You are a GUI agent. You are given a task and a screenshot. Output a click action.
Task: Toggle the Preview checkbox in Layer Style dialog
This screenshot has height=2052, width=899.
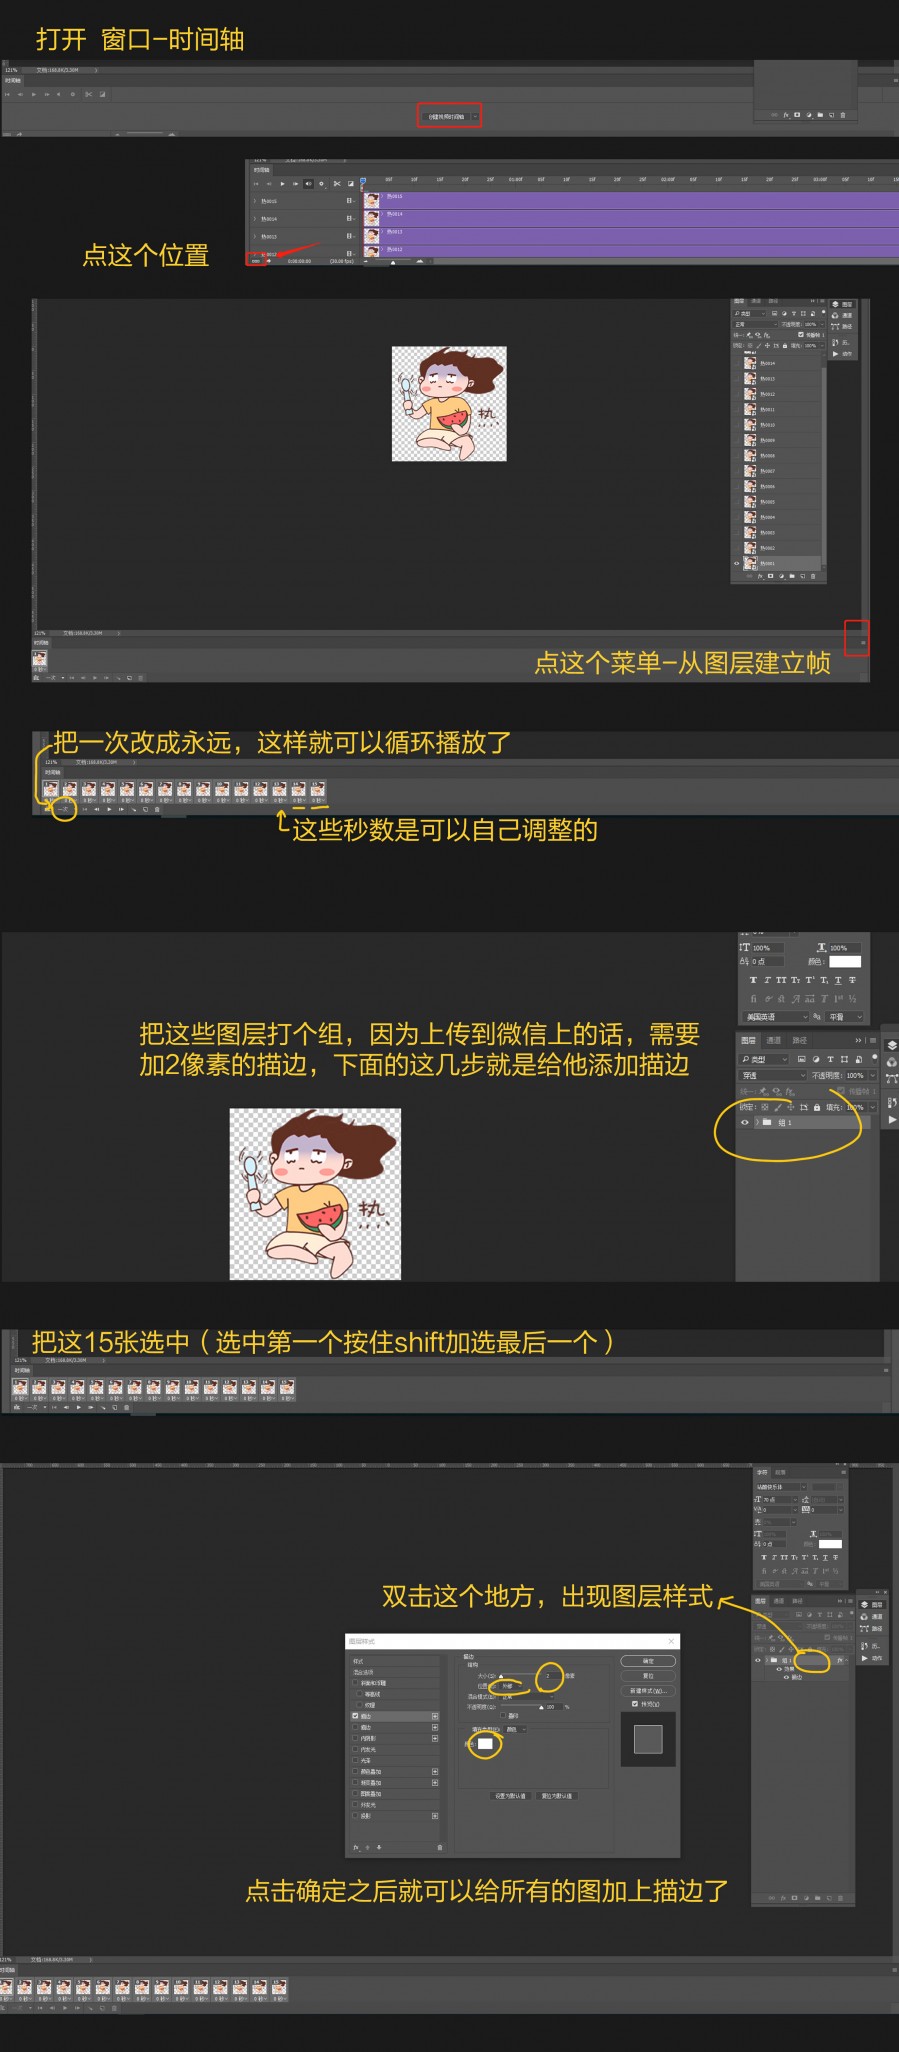[634, 1704]
